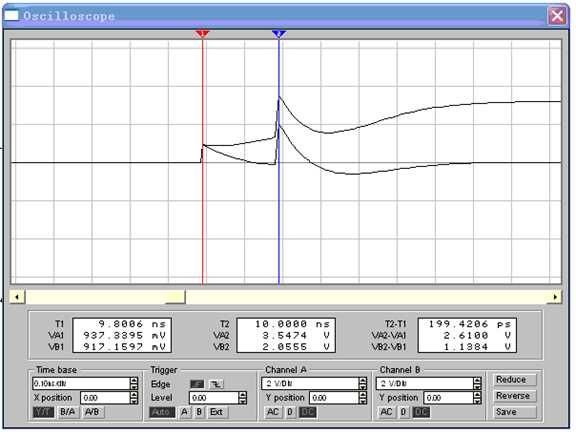576x434 pixels.
Task: Switch to B/A display mode
Action: coord(67,412)
